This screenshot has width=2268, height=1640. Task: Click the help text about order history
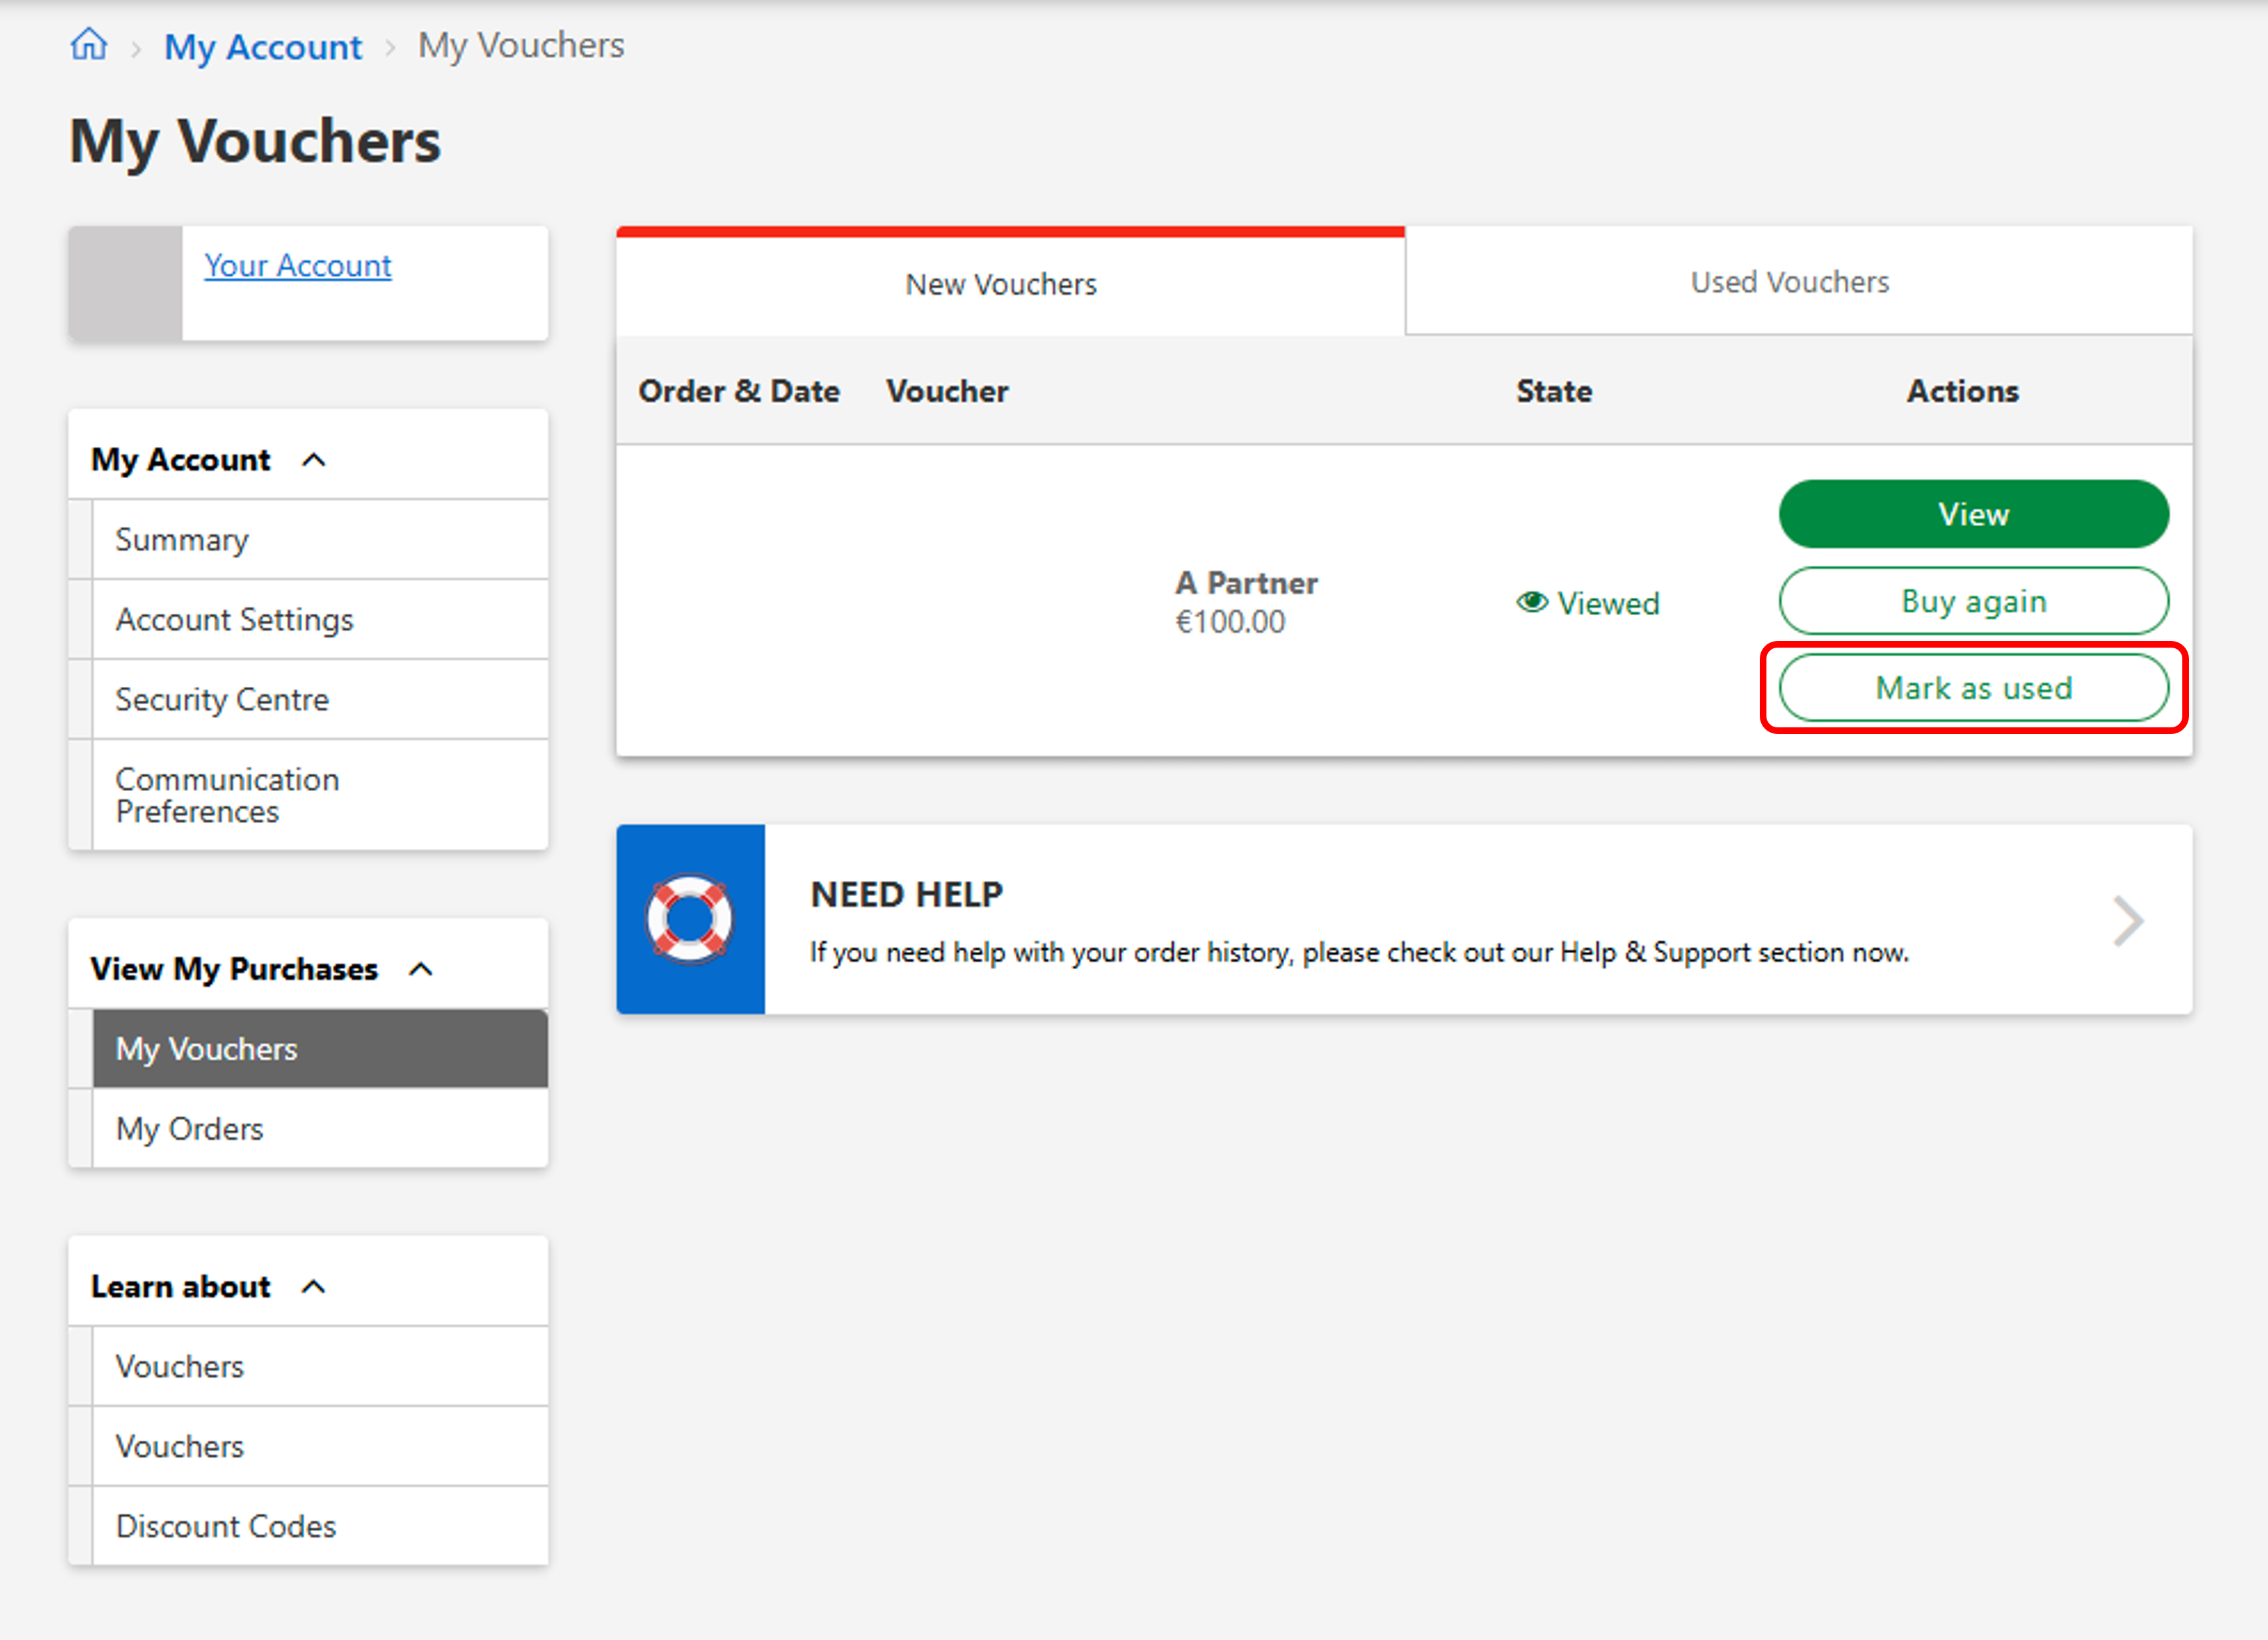pyautogui.click(x=1359, y=953)
